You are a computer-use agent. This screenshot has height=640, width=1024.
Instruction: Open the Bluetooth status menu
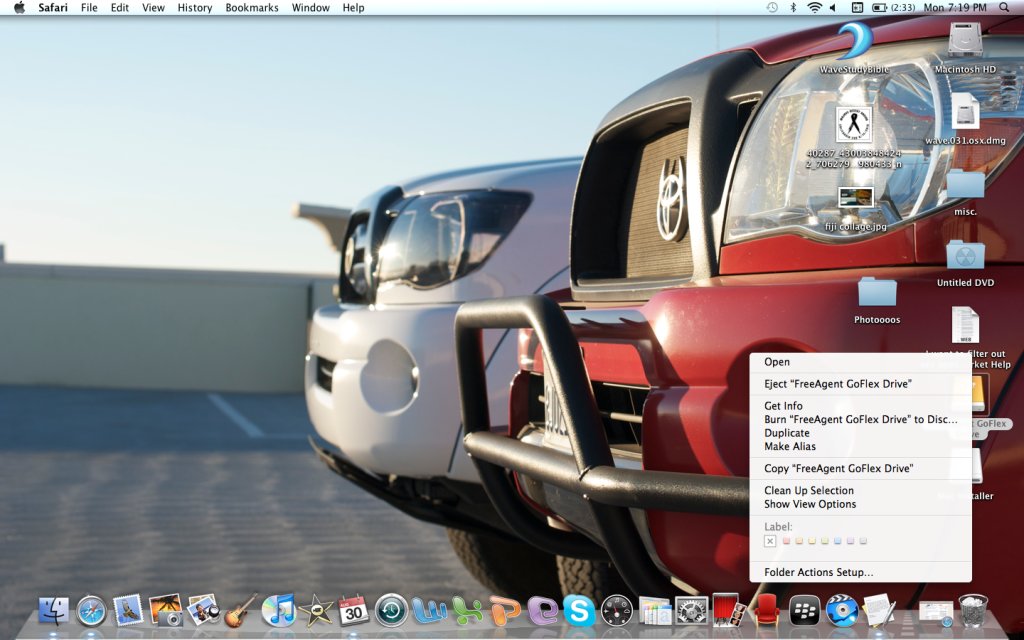pyautogui.click(x=793, y=7)
